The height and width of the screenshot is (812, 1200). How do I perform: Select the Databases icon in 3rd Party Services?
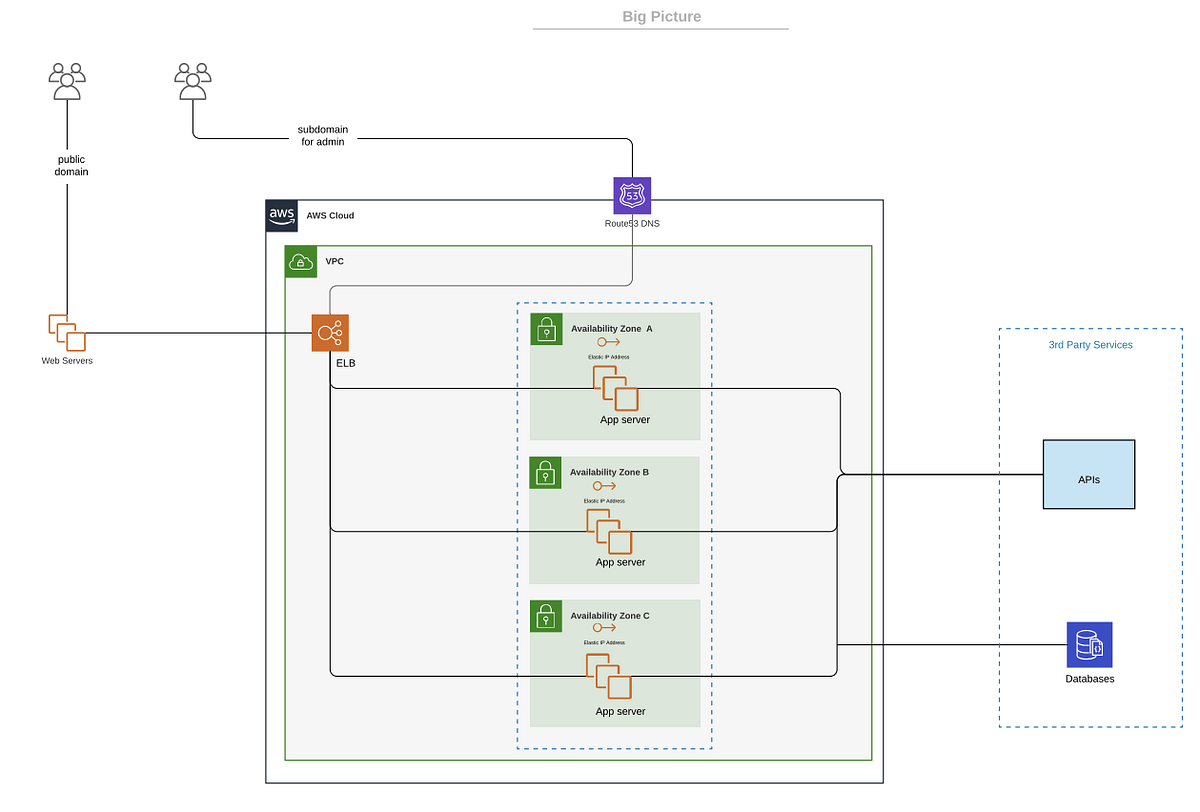coord(1090,645)
